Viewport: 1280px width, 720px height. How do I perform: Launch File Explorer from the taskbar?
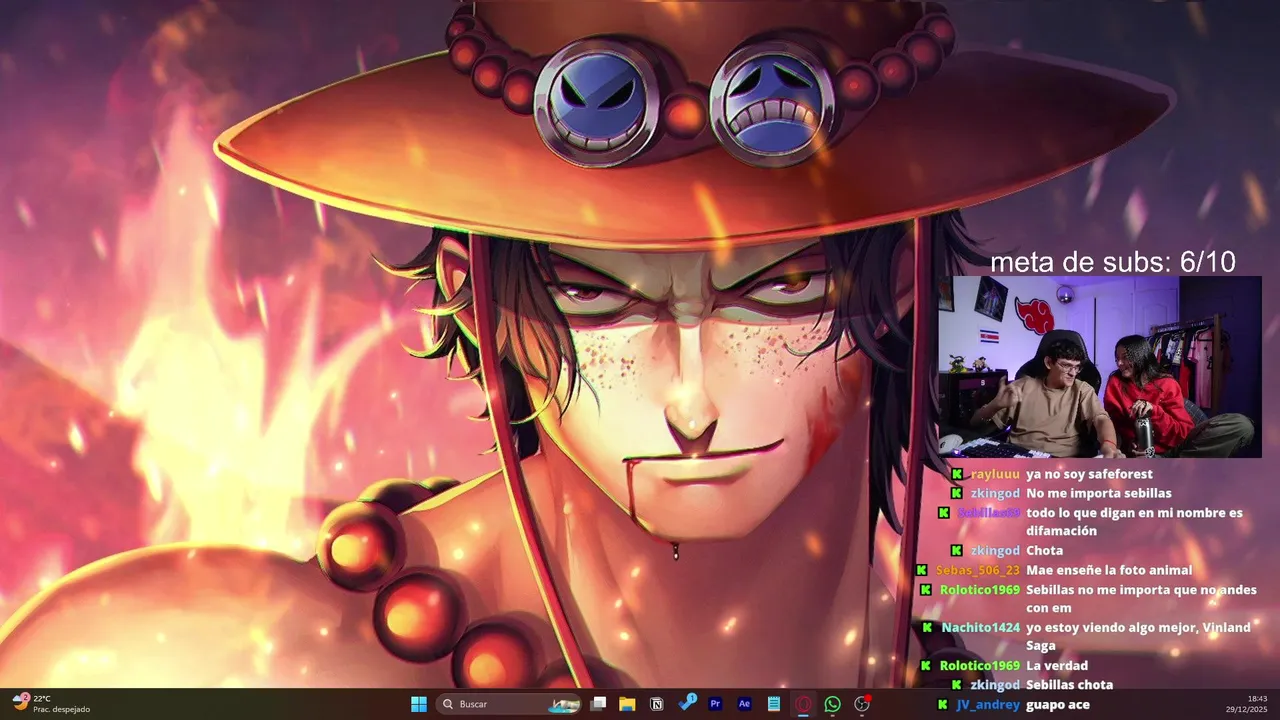627,704
